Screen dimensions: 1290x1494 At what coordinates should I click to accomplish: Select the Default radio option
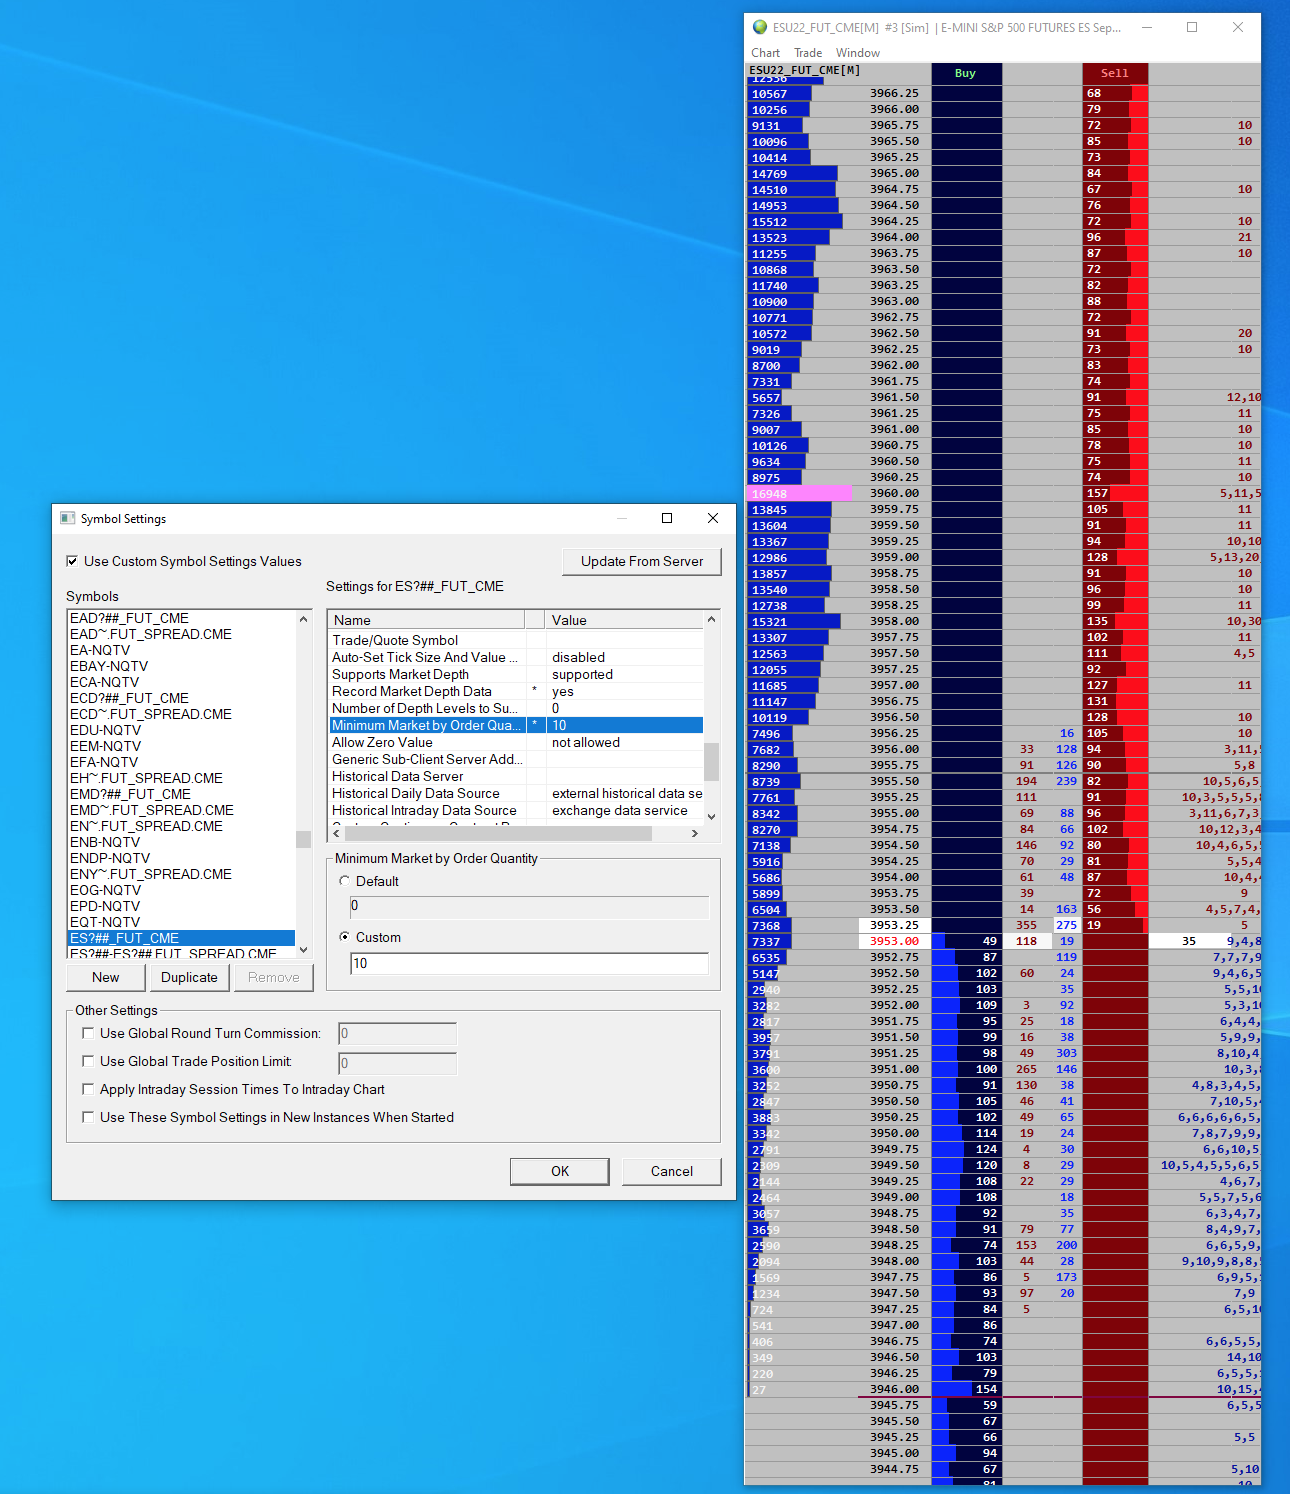coord(345,881)
